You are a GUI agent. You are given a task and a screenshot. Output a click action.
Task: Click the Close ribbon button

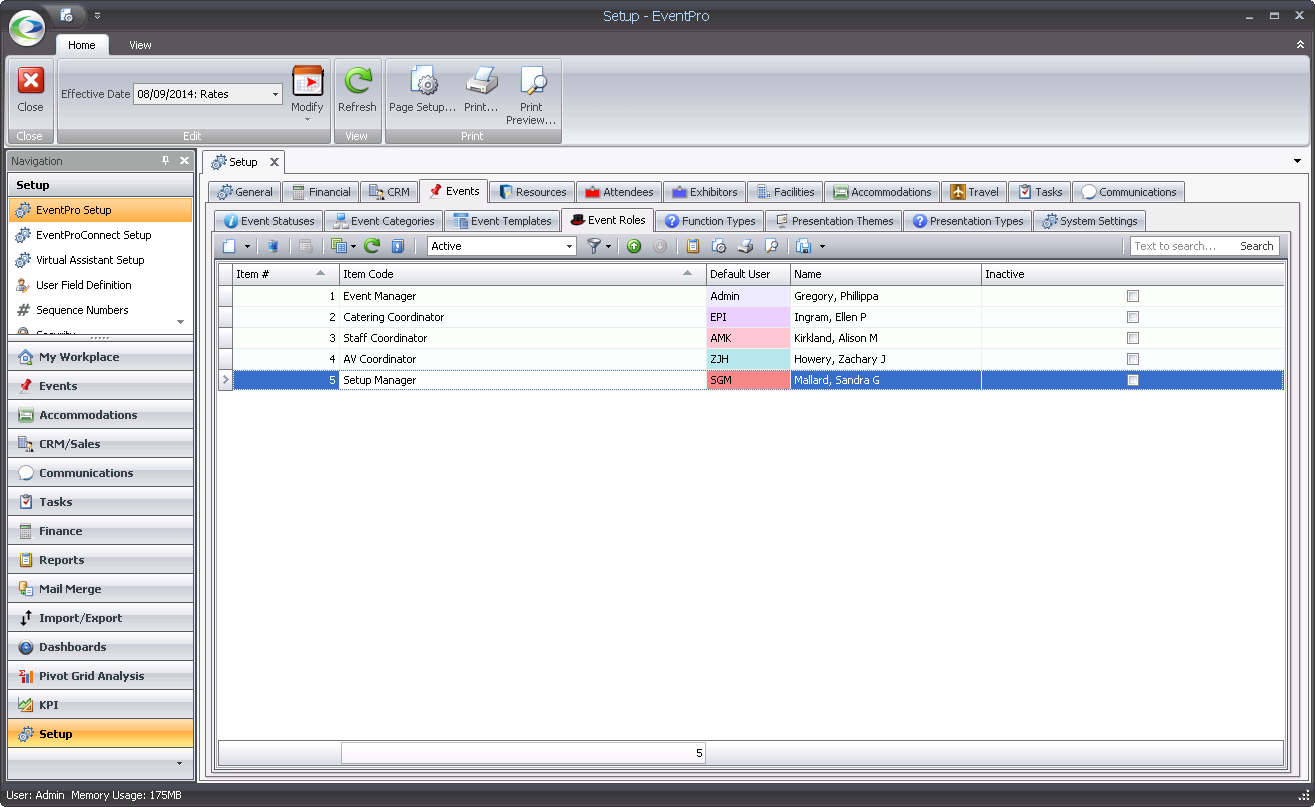pos(30,91)
